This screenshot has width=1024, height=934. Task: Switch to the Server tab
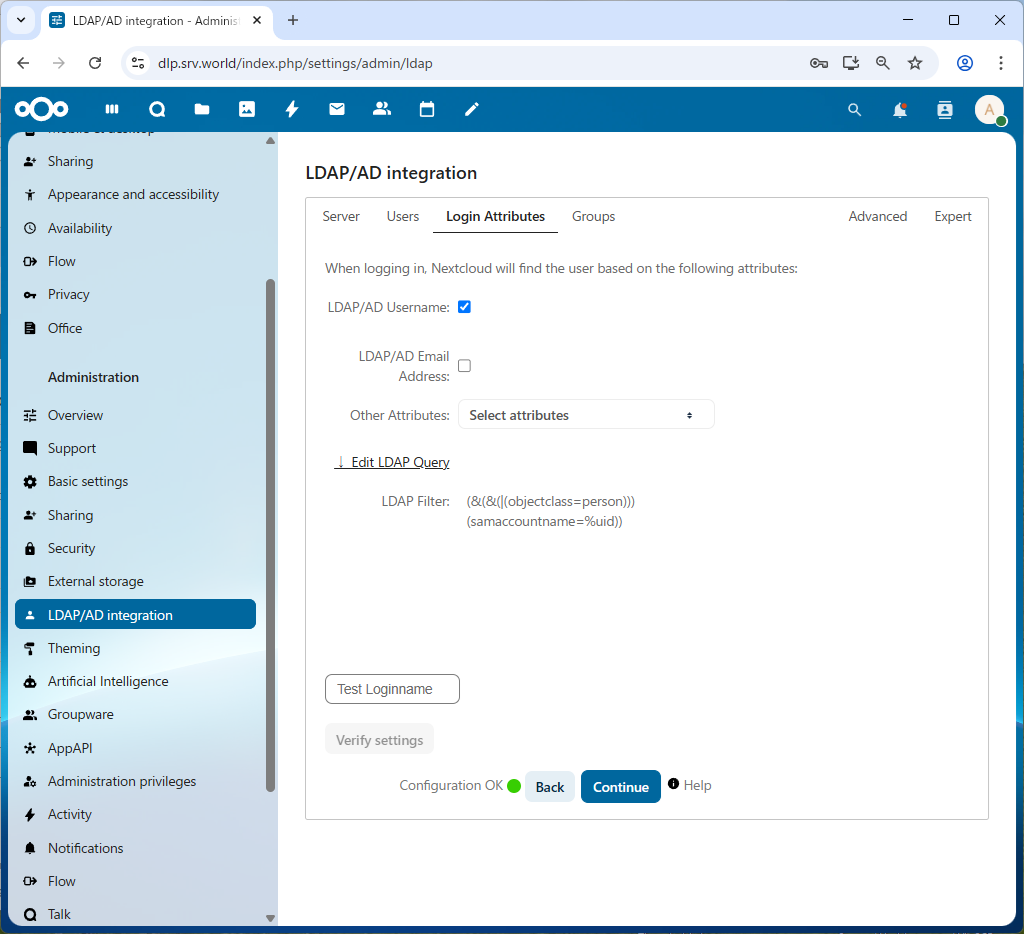point(341,216)
